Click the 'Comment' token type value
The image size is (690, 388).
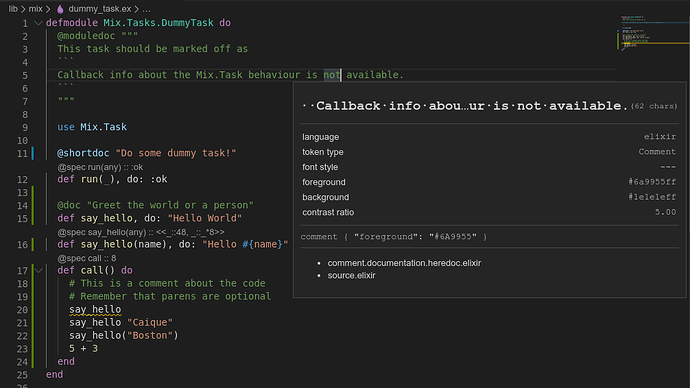657,152
